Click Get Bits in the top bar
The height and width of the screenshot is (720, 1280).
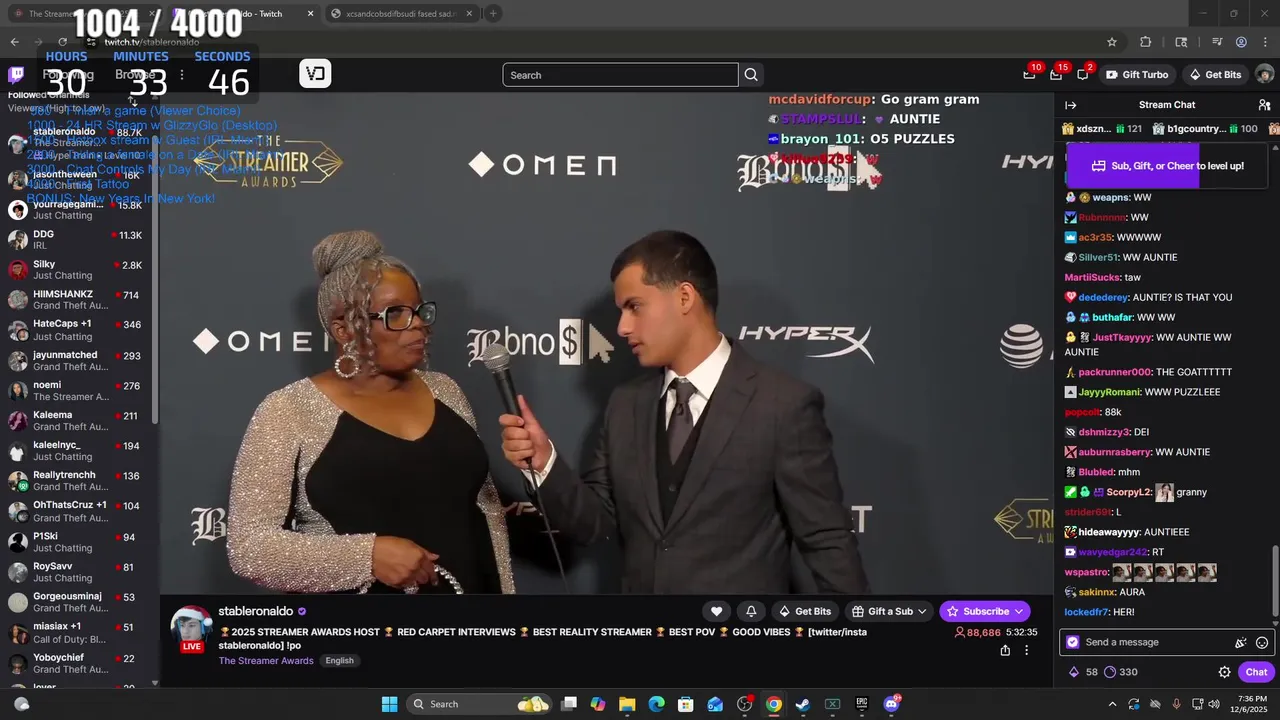tap(1215, 75)
